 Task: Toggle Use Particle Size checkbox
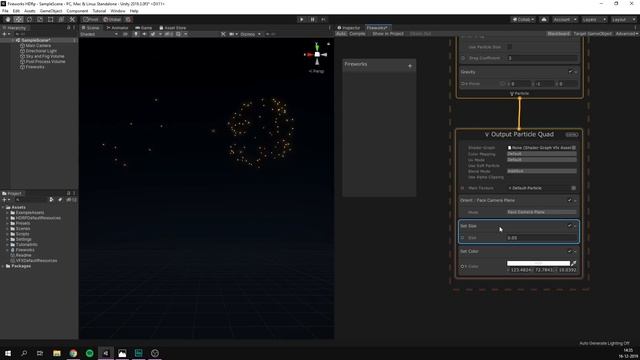pyautogui.click(x=510, y=47)
